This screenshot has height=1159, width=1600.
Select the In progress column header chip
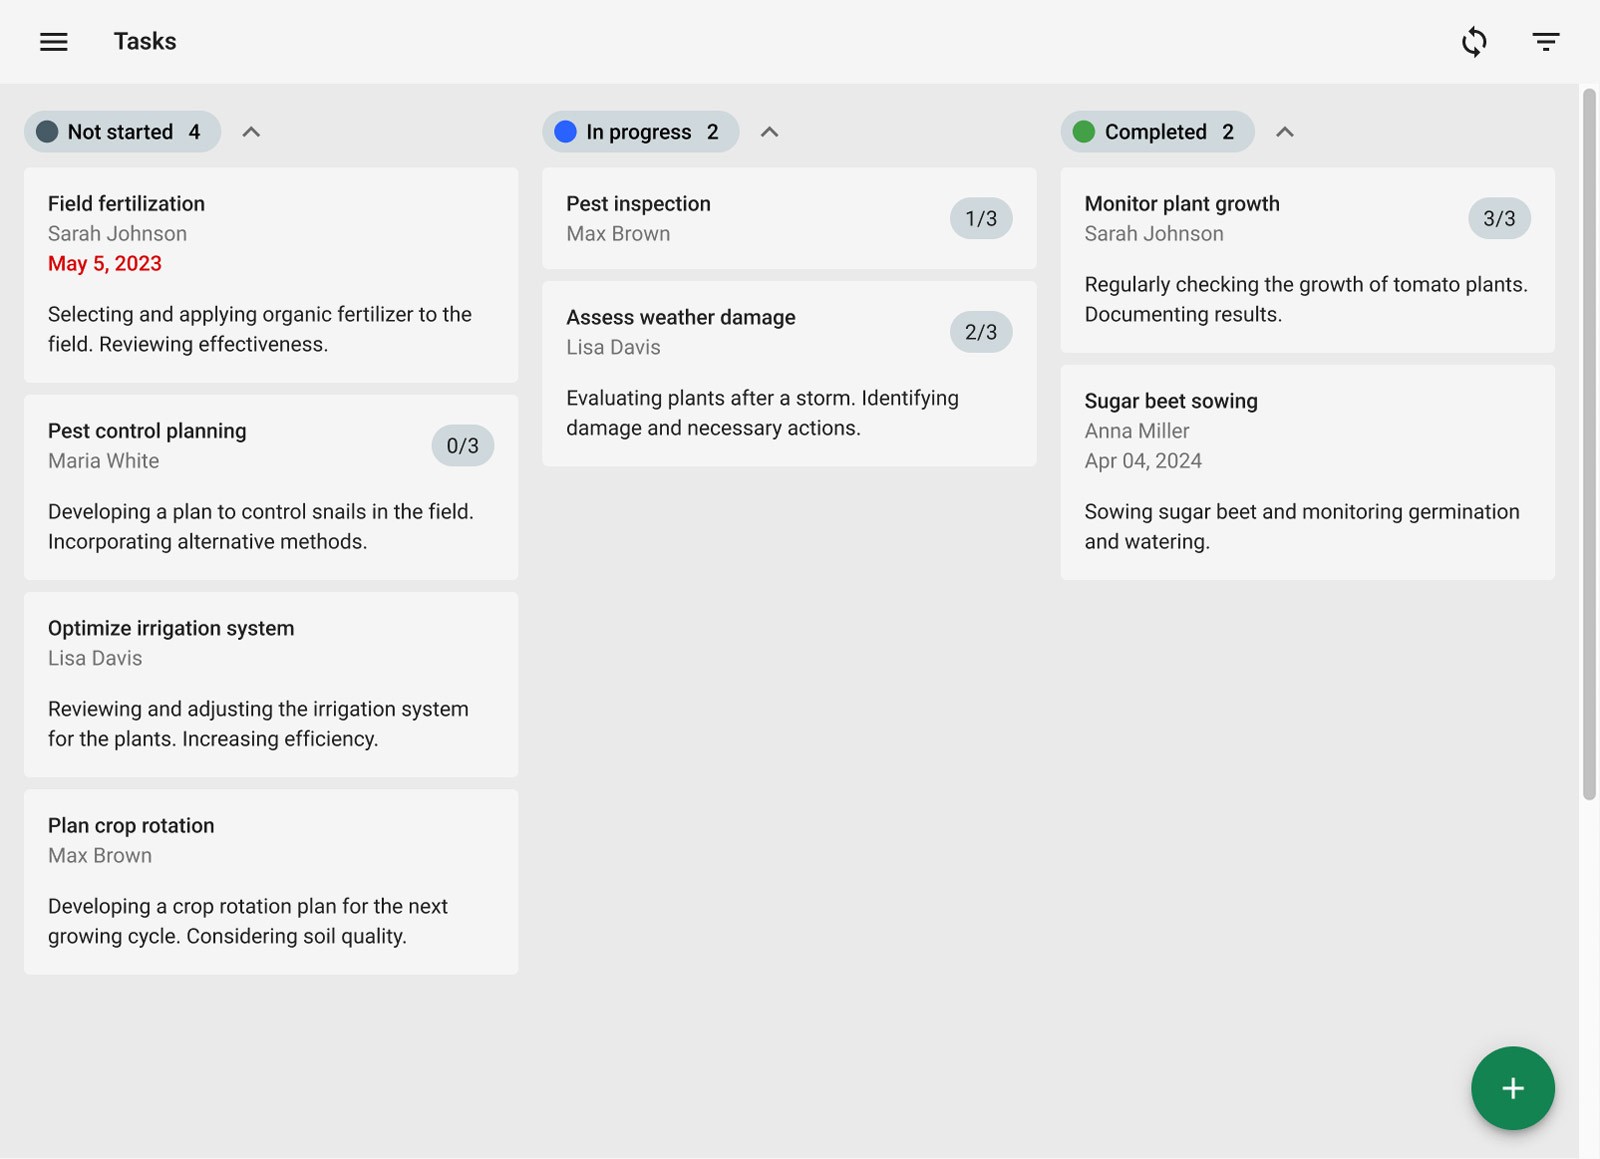point(640,131)
